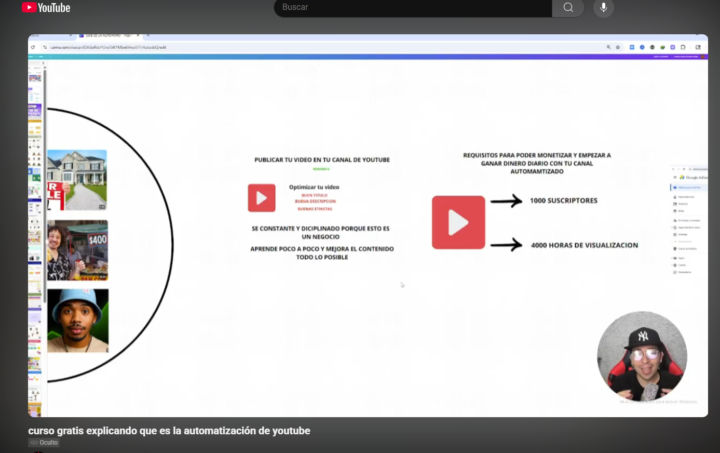Click the large red play icon
The image size is (720, 453).
[x=458, y=223]
